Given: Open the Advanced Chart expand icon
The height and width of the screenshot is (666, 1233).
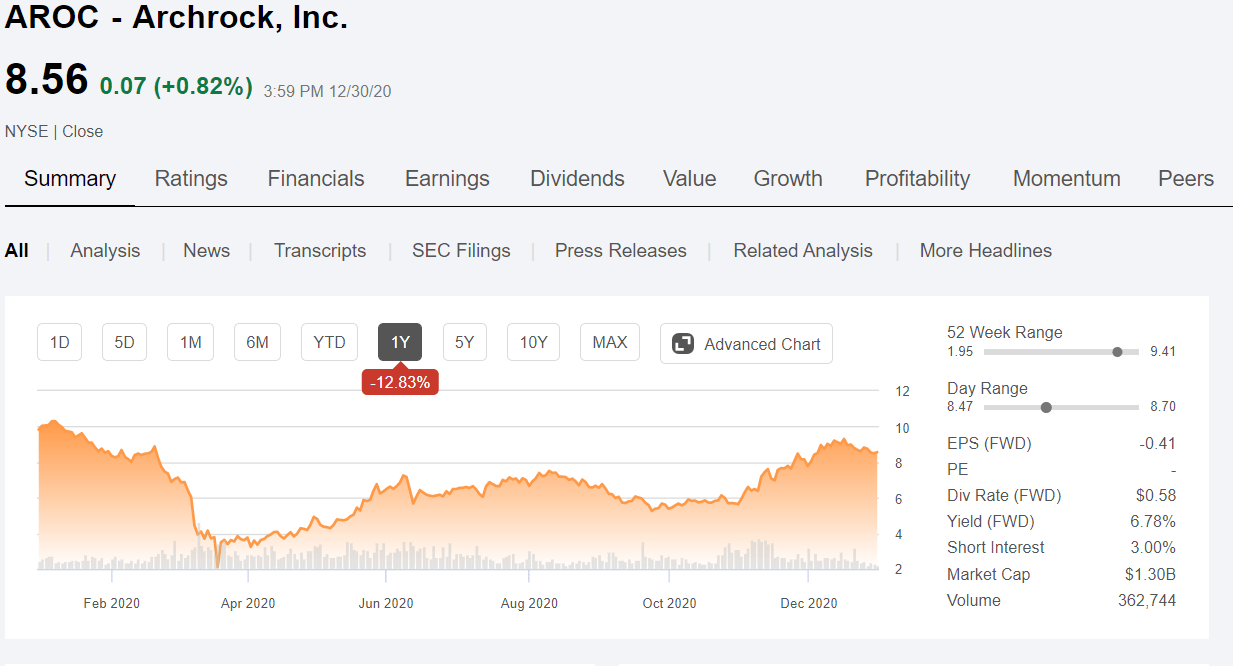Looking at the screenshot, I should click(683, 344).
